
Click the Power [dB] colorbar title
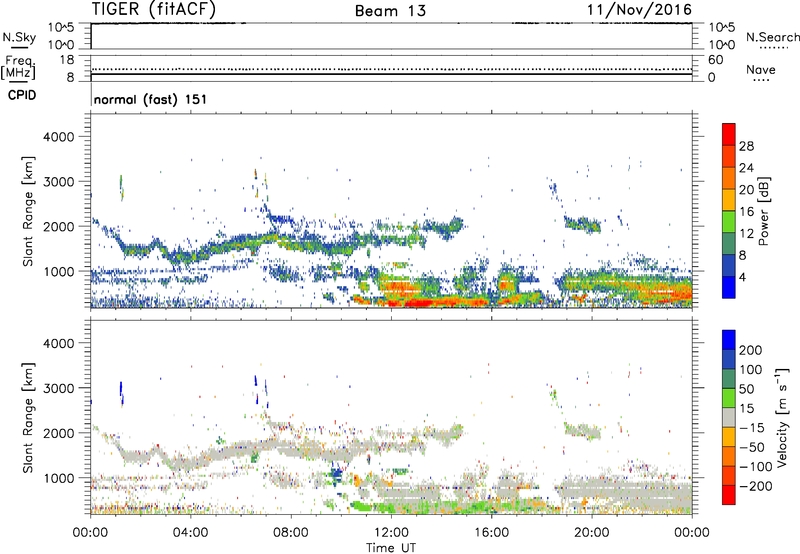pyautogui.click(x=764, y=211)
